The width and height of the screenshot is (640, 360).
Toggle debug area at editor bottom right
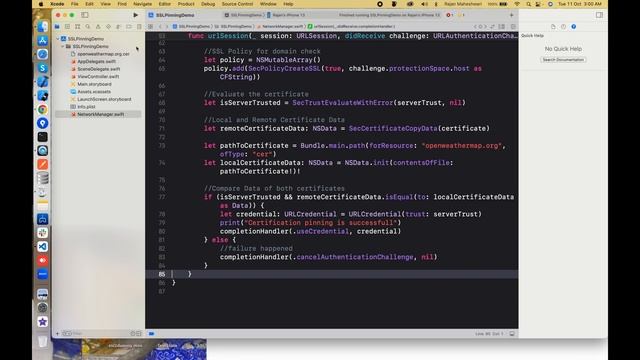(512, 333)
